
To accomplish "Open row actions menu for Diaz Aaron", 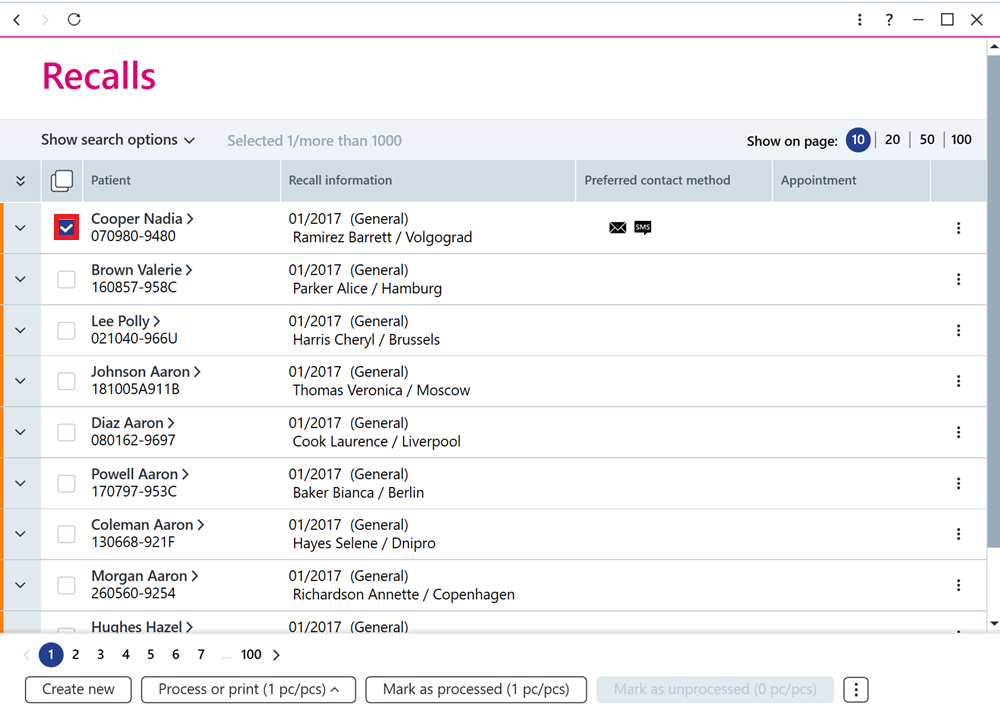I will 958,432.
